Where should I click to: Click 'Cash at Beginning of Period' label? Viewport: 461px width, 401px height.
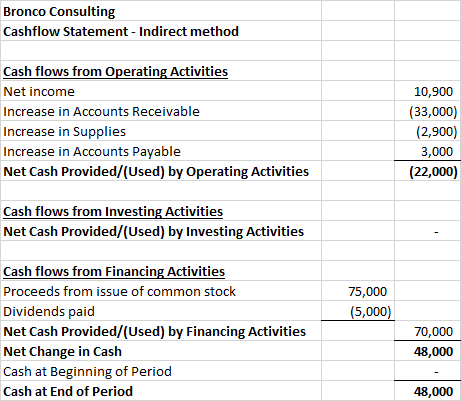87,372
